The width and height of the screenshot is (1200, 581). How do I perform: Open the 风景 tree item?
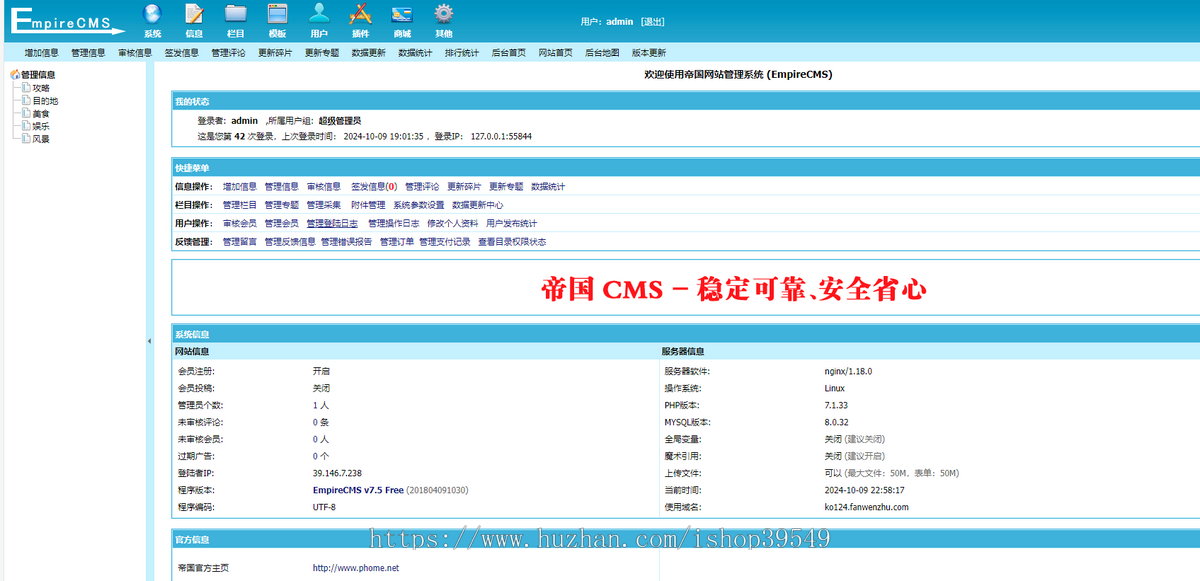click(x=41, y=139)
